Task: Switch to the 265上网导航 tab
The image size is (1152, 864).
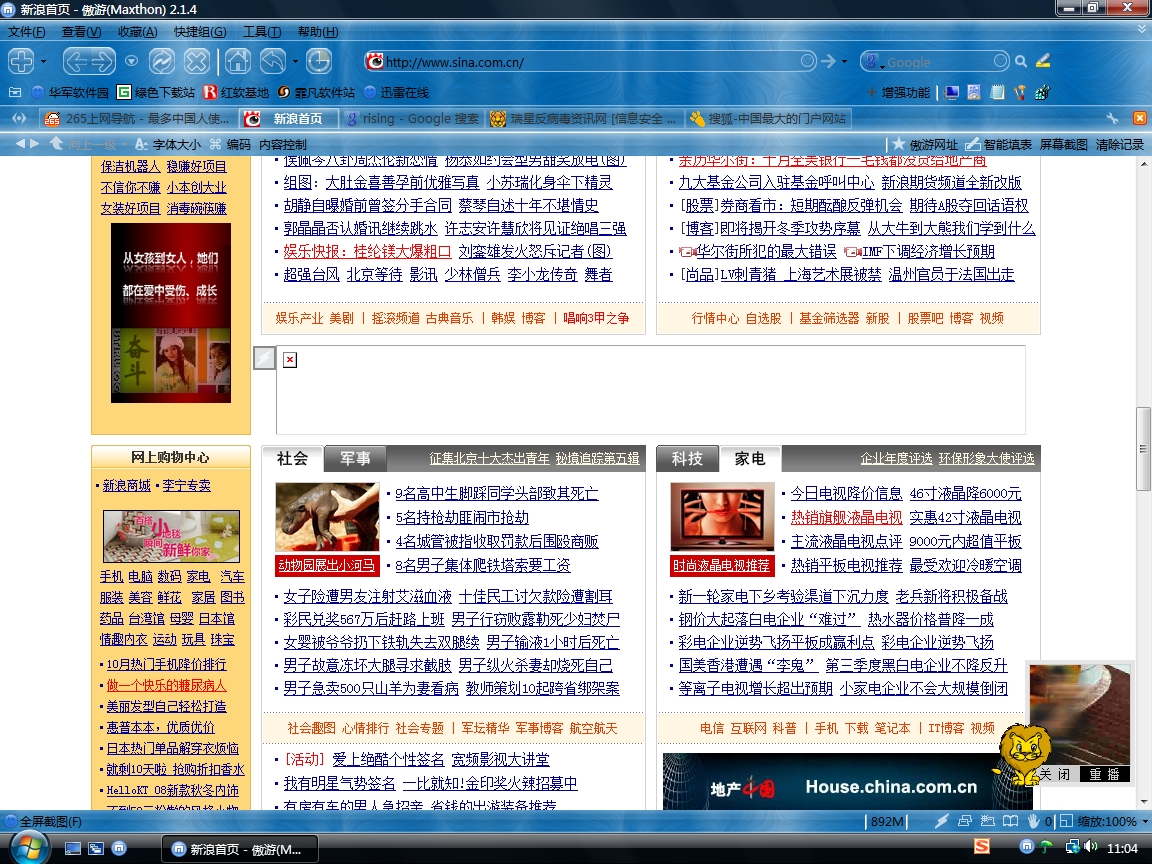Action: tap(138, 118)
